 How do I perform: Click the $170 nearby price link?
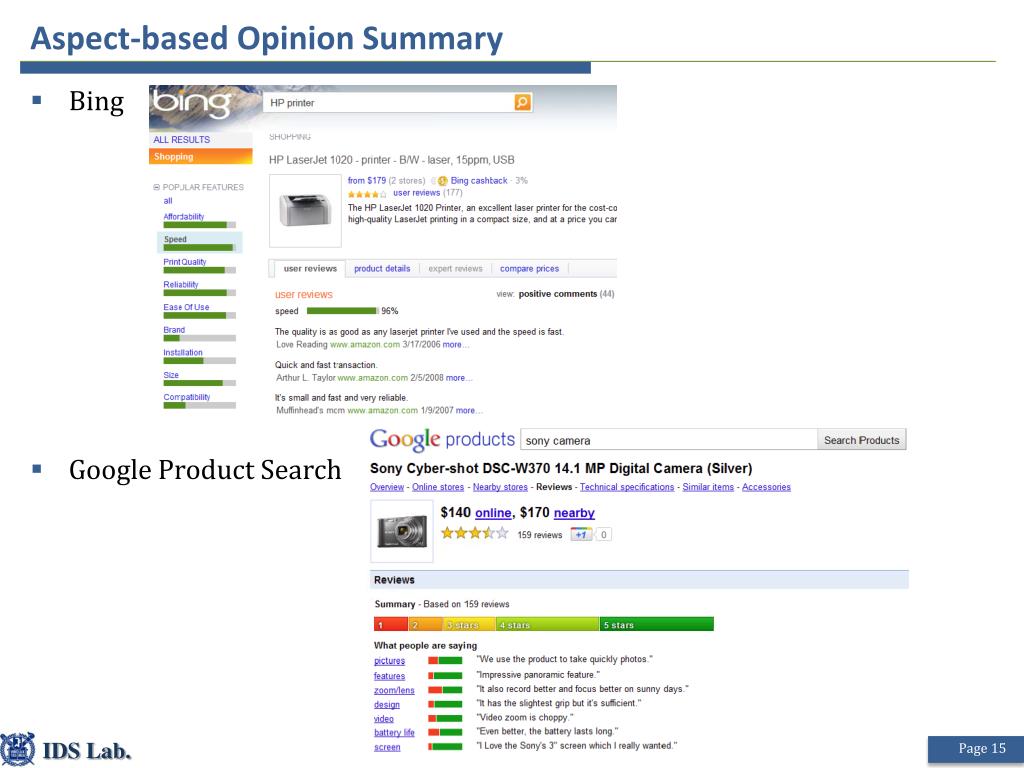coord(574,513)
